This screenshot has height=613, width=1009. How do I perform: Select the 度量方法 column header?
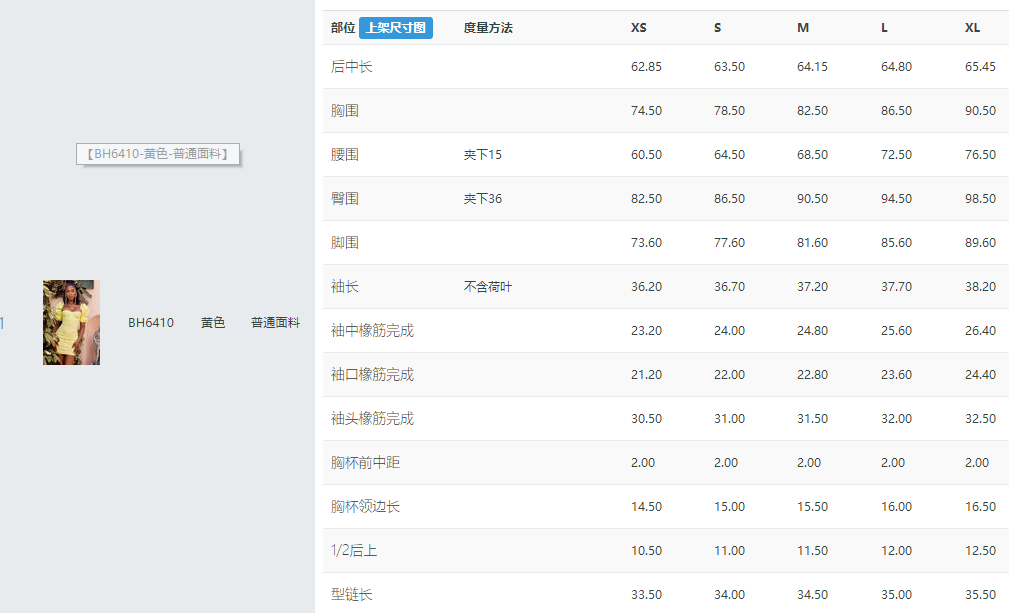[x=488, y=28]
